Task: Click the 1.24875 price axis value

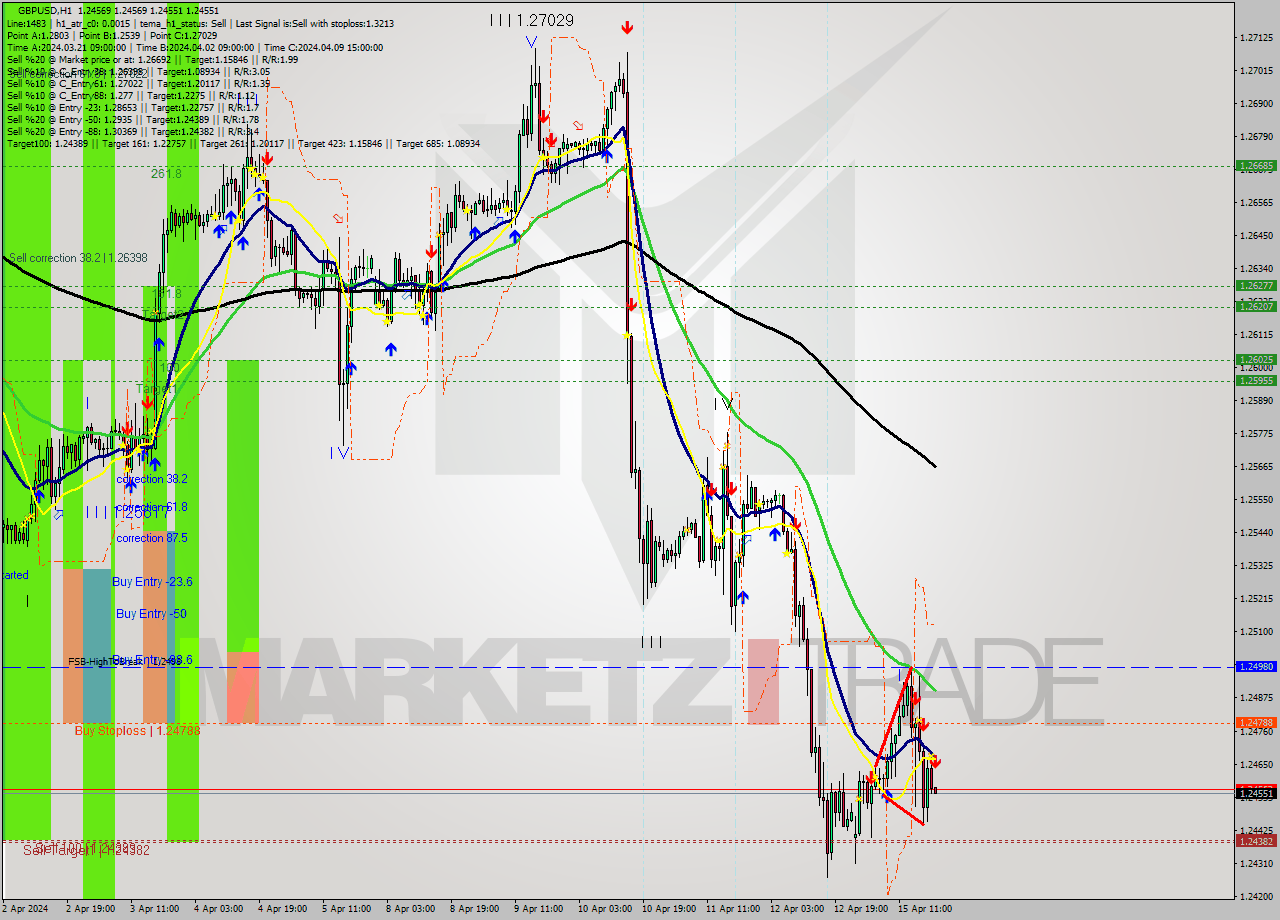Action: 1255,698
